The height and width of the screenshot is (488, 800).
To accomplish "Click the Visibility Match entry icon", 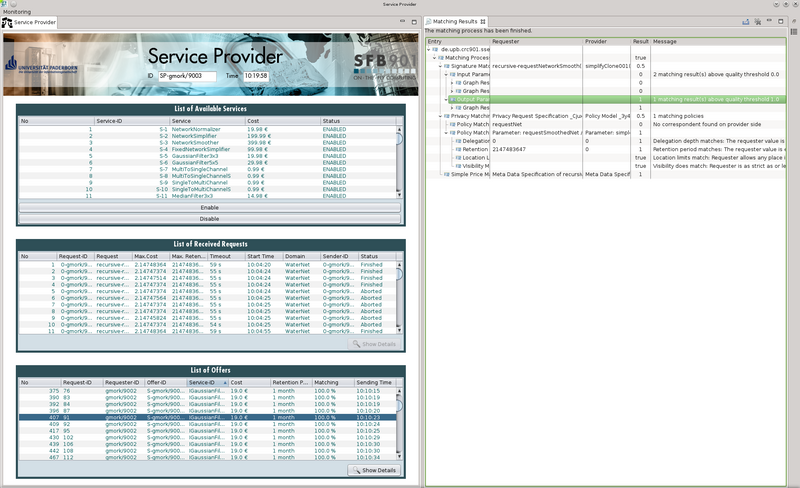I will click(x=458, y=166).
